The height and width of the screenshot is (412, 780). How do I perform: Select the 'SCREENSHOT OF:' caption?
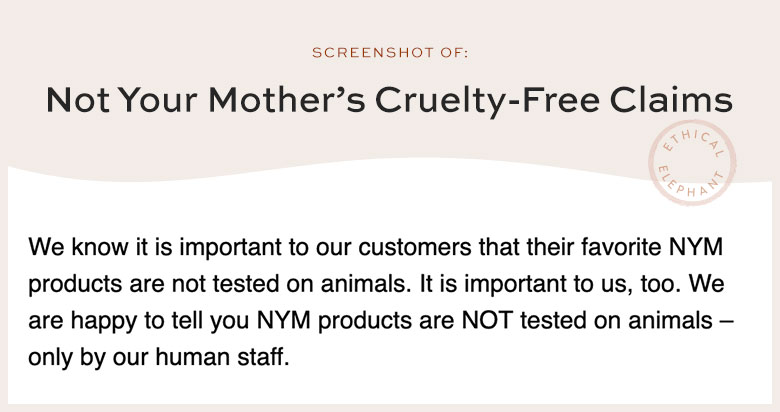(390, 53)
